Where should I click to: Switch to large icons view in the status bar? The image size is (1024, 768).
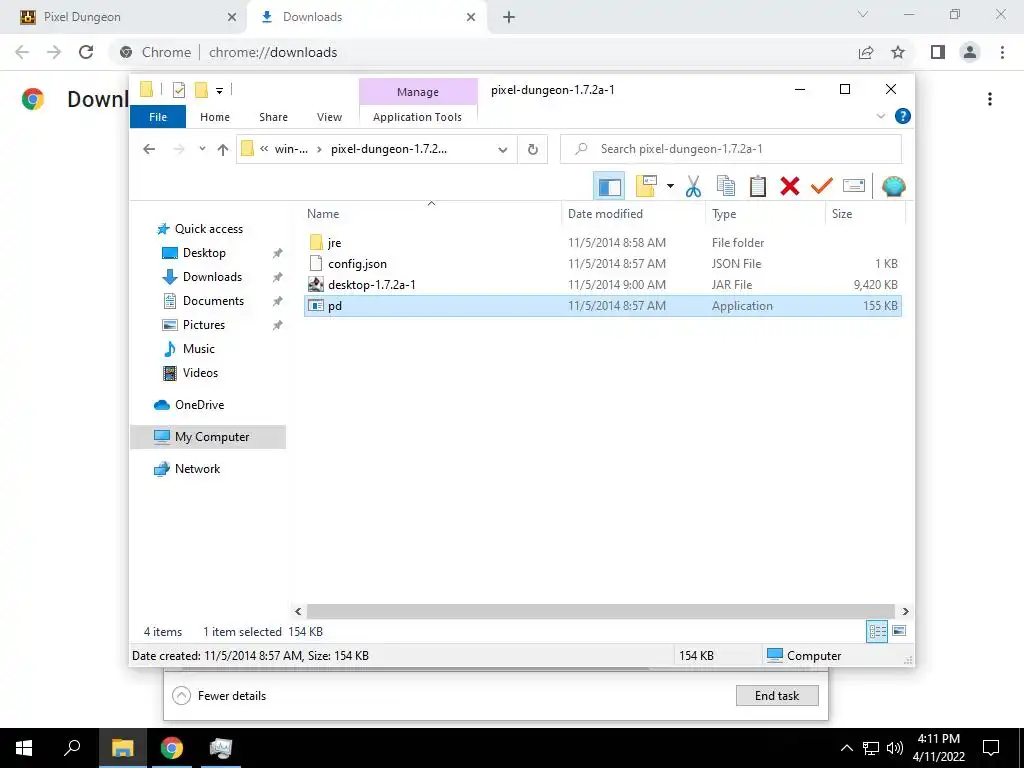tap(899, 631)
